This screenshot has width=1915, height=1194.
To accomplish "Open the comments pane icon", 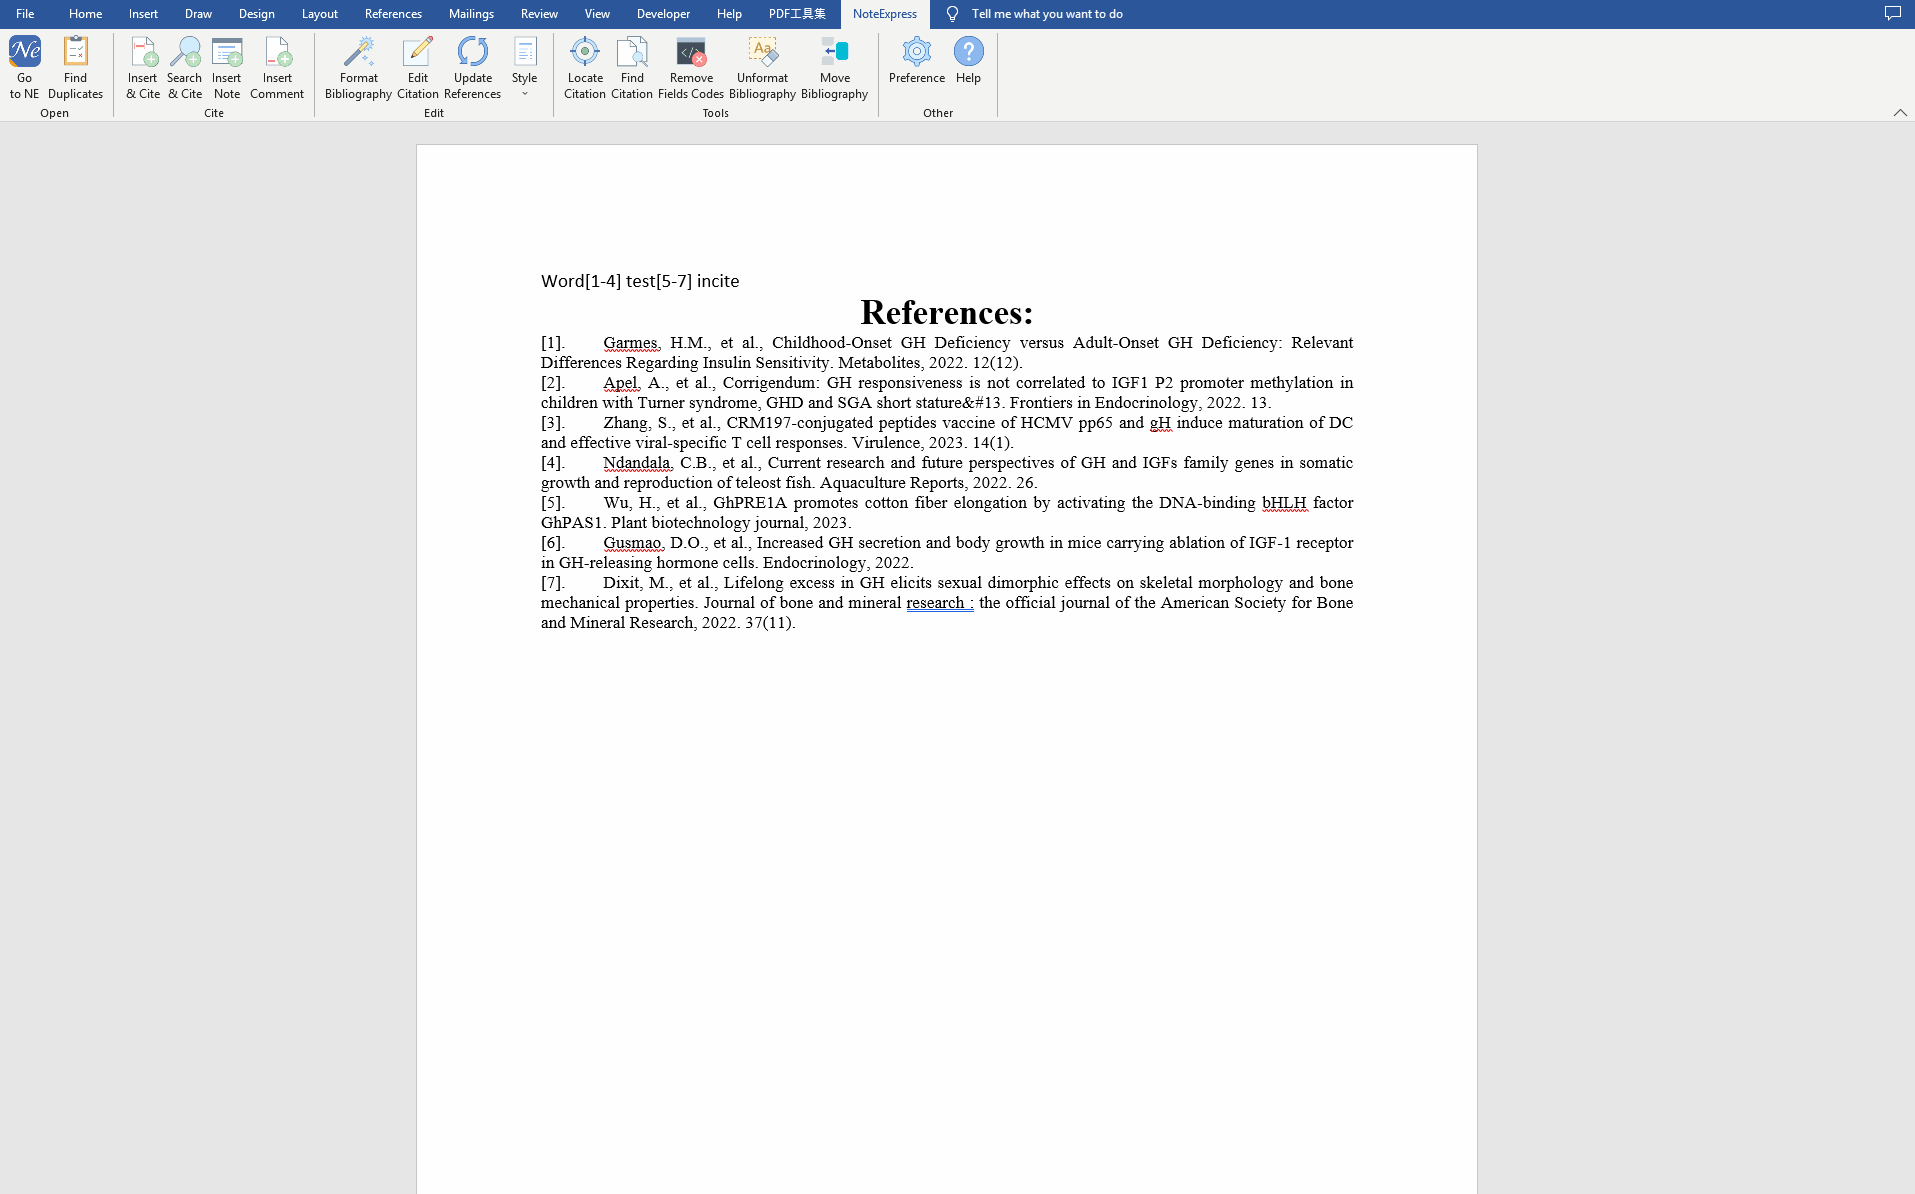I will tap(1893, 13).
